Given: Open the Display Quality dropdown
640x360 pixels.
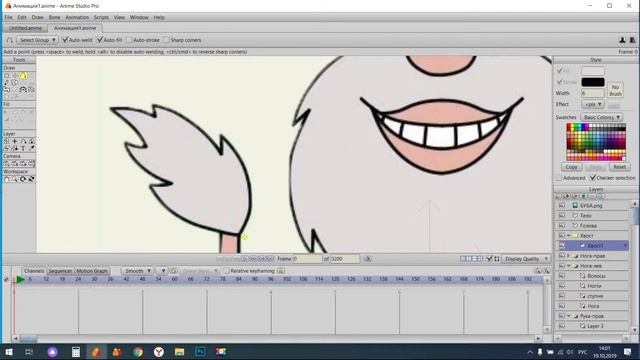Looking at the screenshot, I should [x=526, y=259].
